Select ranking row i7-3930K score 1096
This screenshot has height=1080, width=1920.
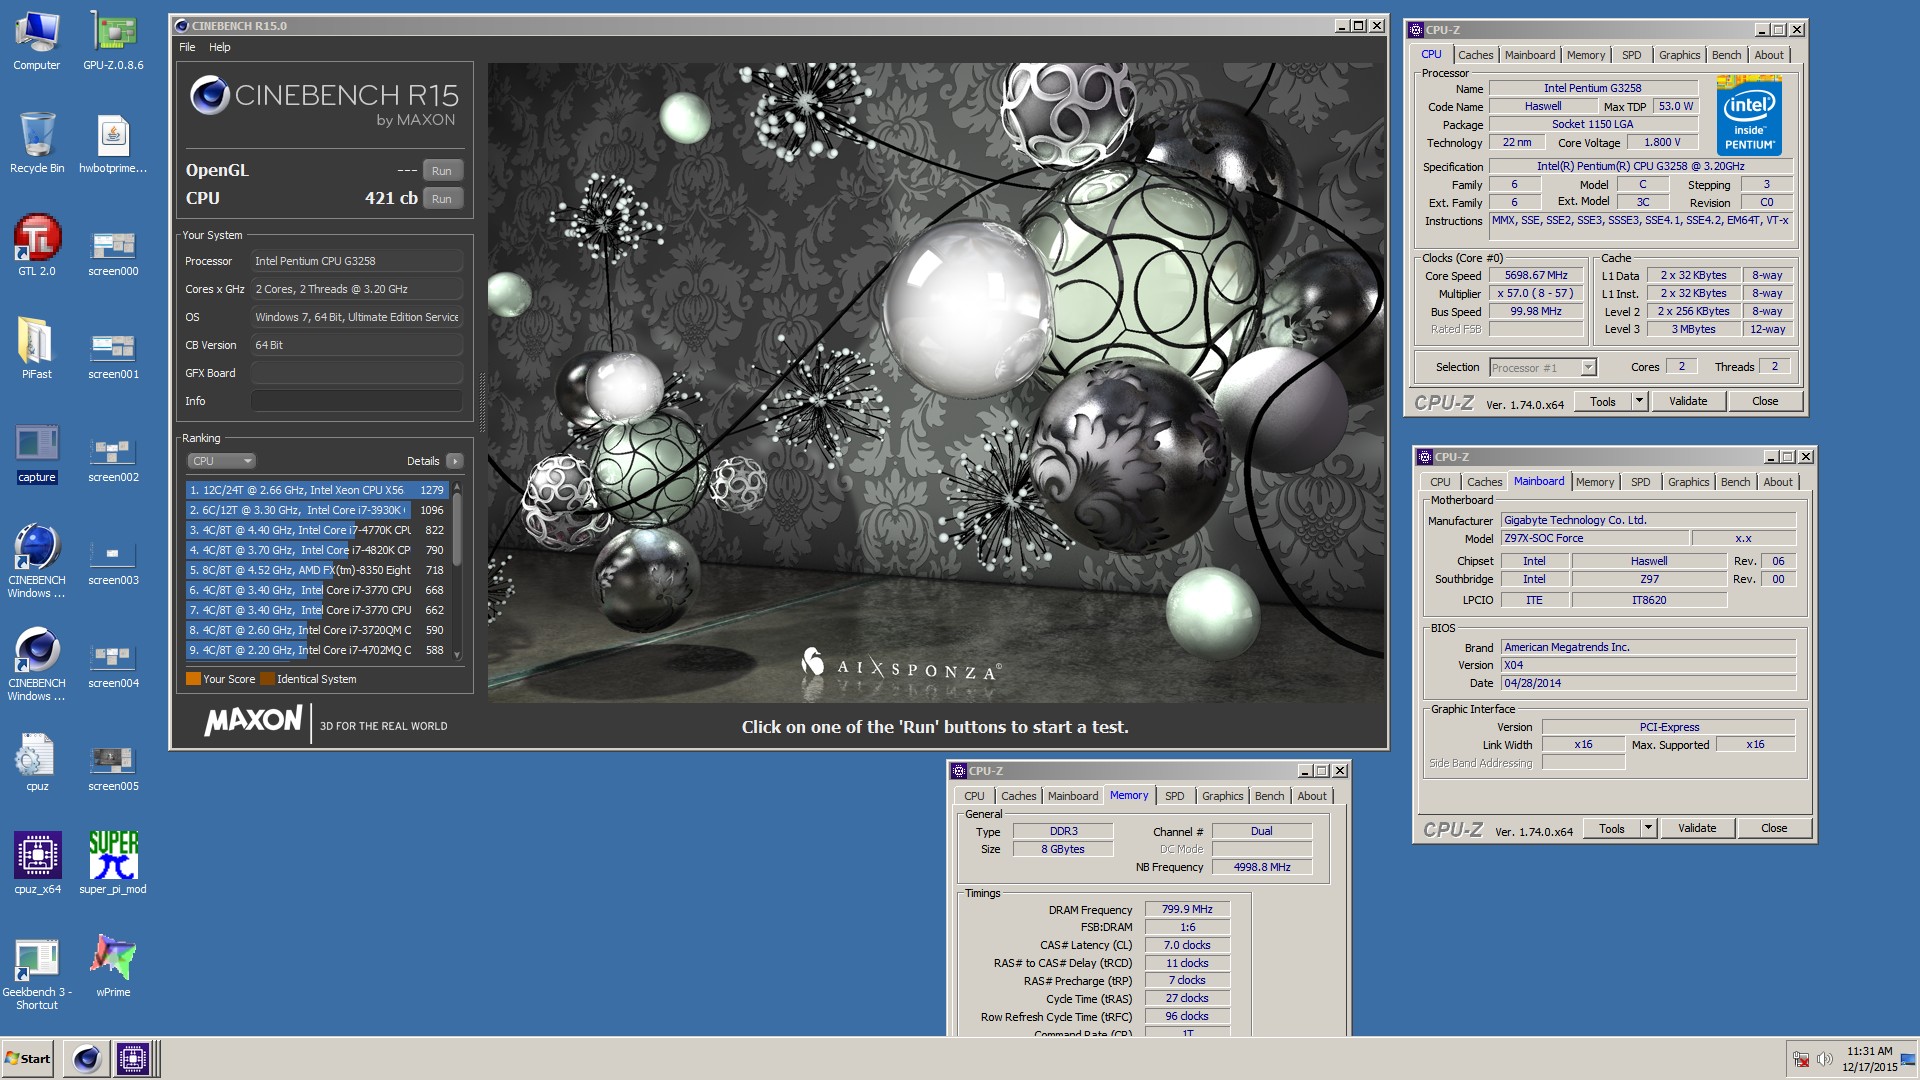pyautogui.click(x=317, y=510)
